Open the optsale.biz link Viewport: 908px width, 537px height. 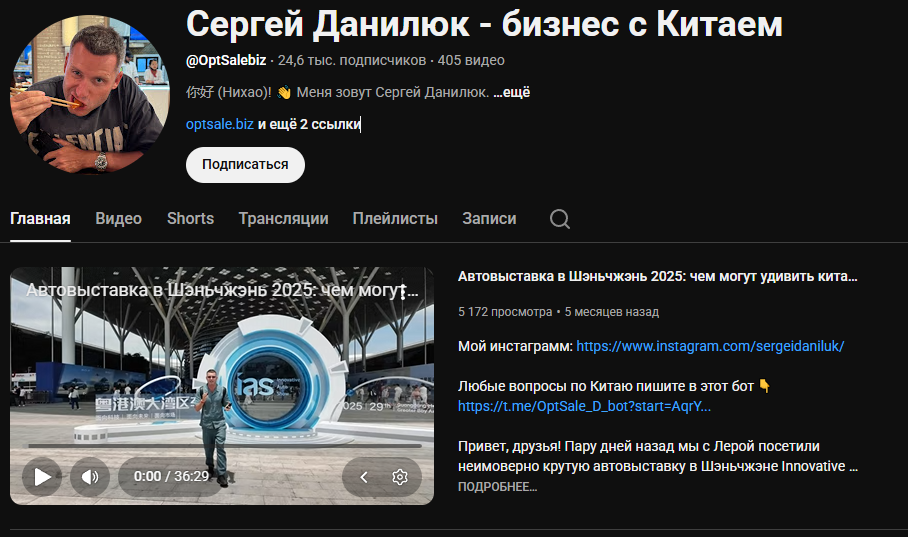click(219, 124)
